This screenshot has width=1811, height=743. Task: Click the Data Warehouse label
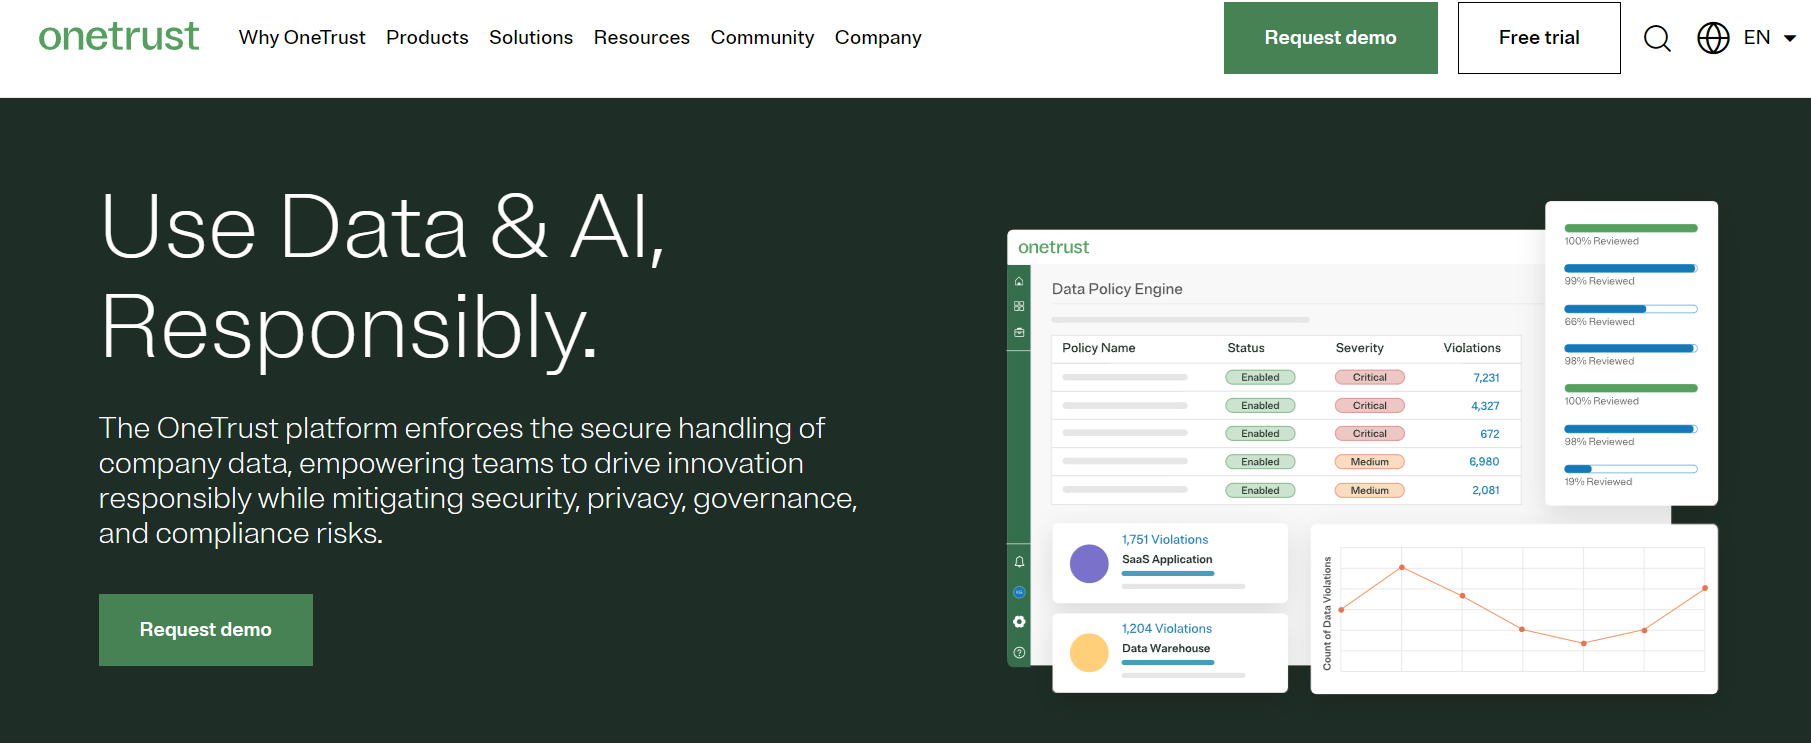tap(1166, 649)
